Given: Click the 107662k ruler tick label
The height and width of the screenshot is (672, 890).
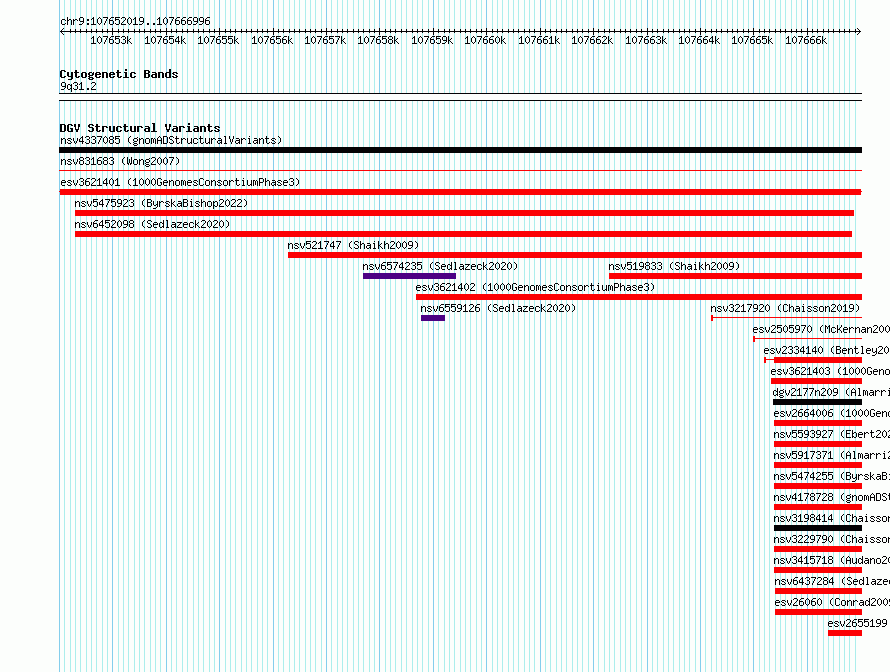Looking at the screenshot, I should (x=592, y=40).
